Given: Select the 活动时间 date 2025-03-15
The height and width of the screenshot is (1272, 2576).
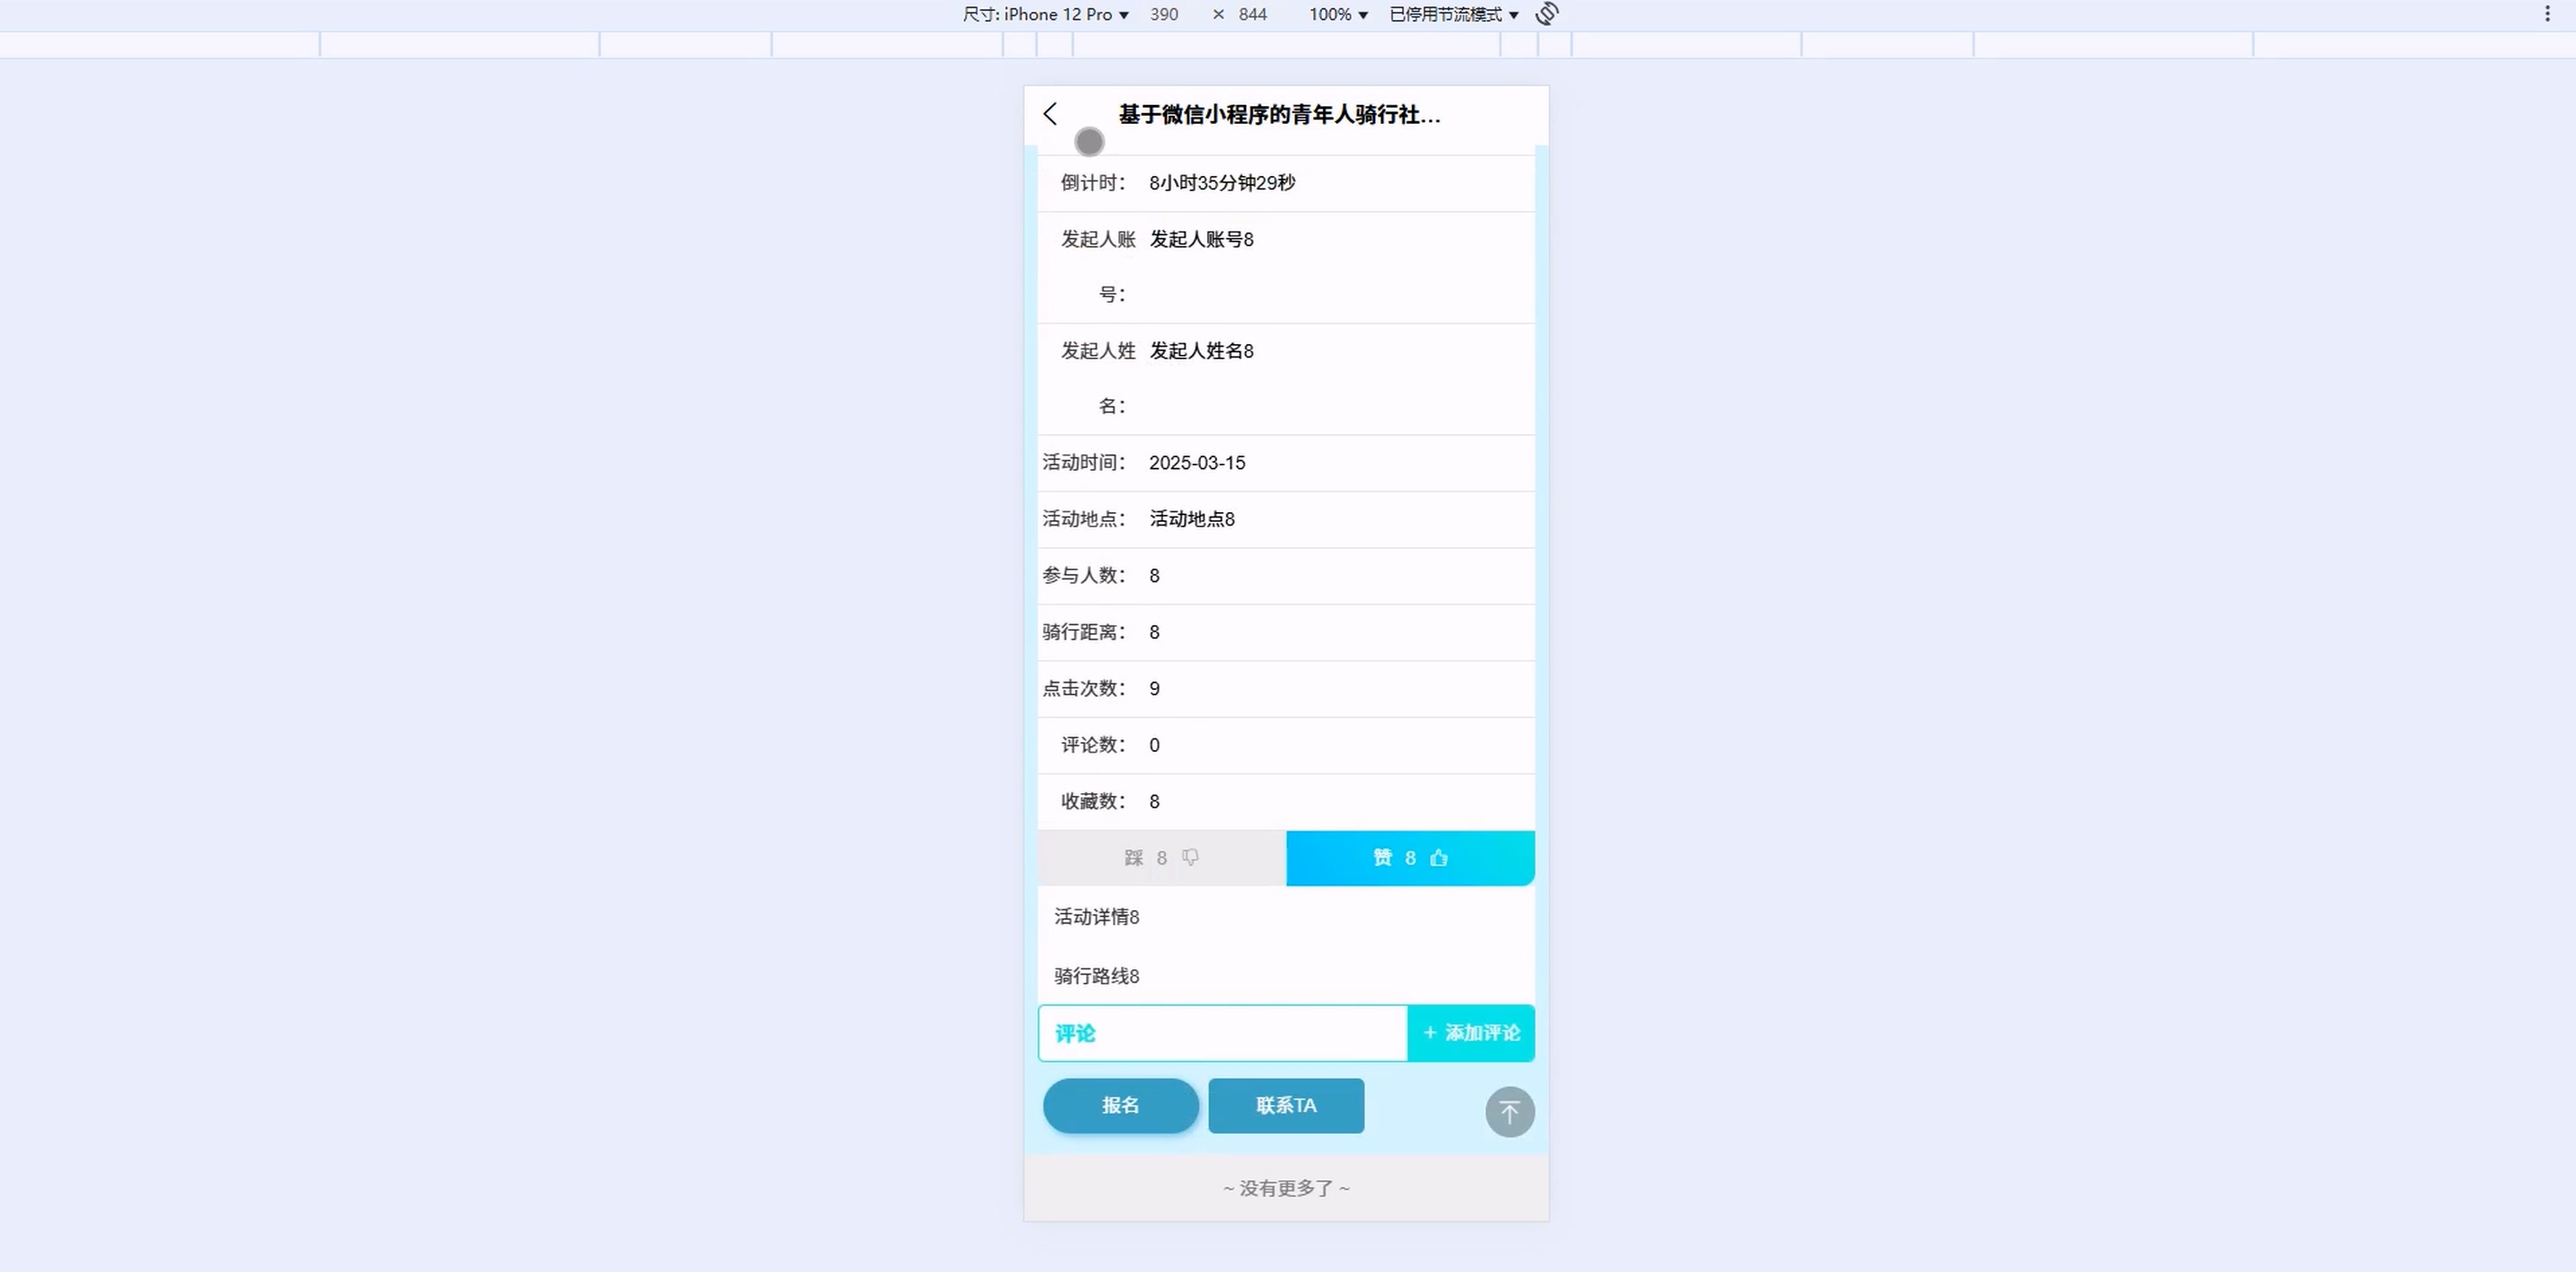Looking at the screenshot, I should click(x=1197, y=463).
